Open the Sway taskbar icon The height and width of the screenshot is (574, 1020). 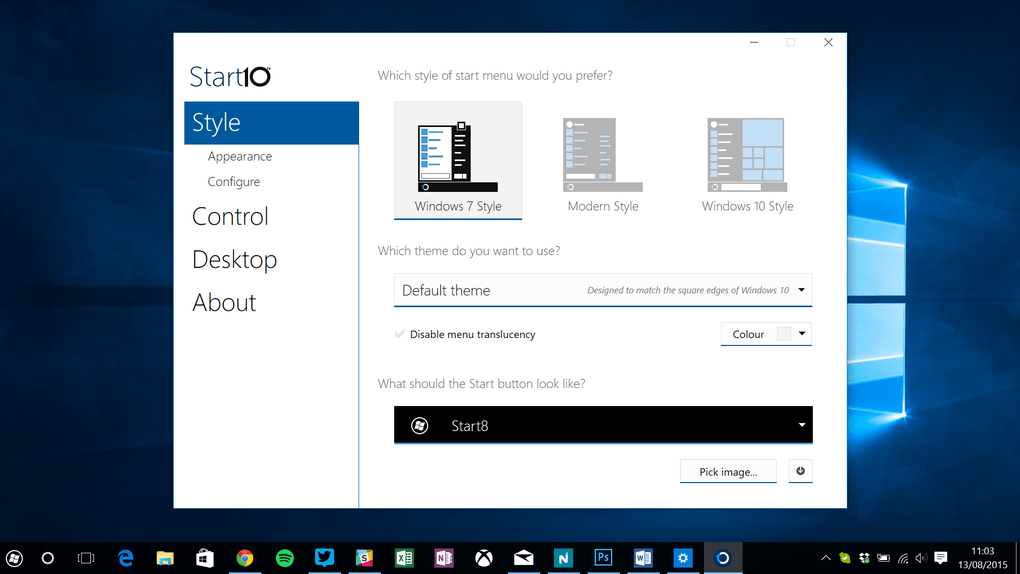(364, 558)
